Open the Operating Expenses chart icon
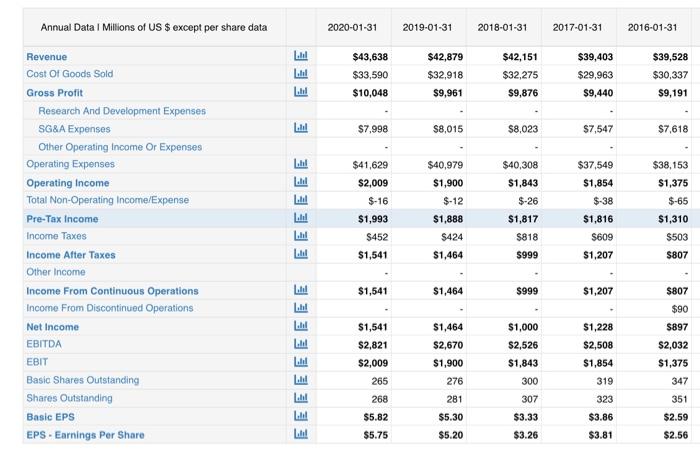Image resolution: width=700 pixels, height=457 pixels. pyautogui.click(x=301, y=164)
